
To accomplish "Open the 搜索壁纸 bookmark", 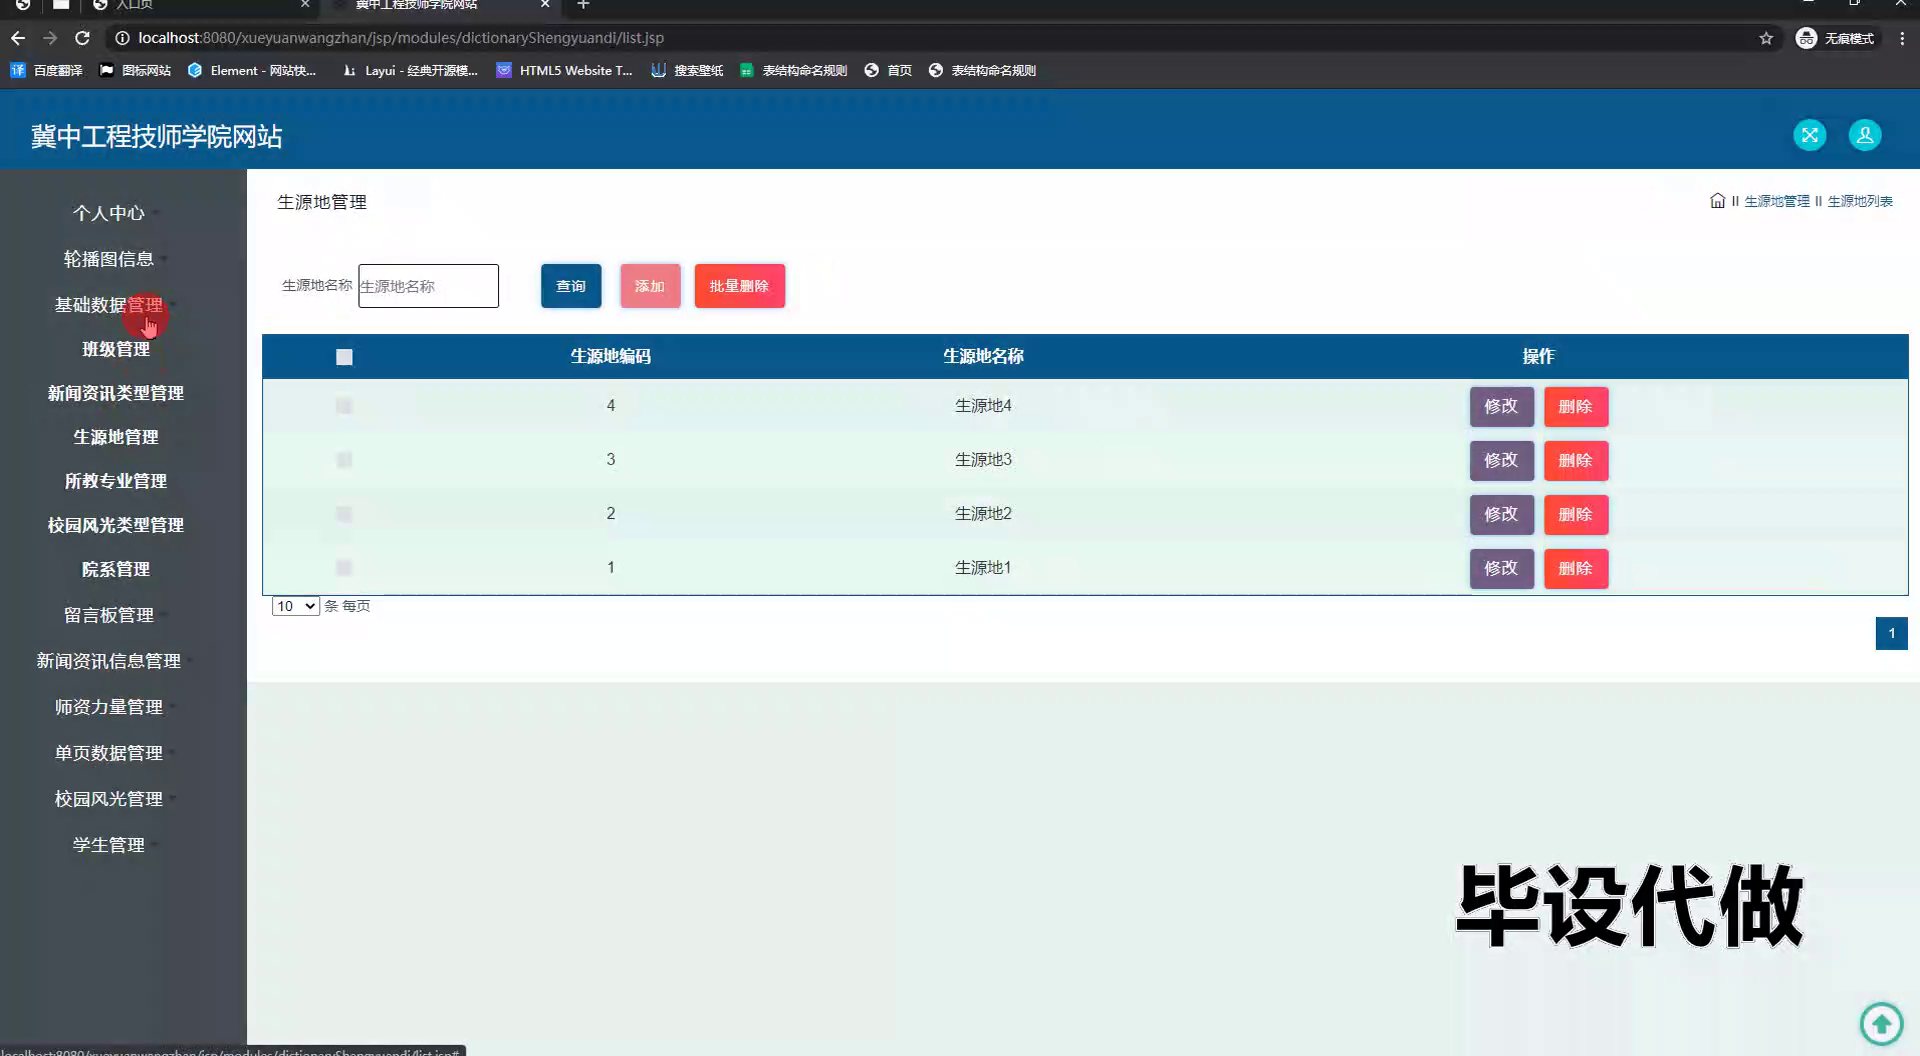I will pyautogui.click(x=687, y=70).
